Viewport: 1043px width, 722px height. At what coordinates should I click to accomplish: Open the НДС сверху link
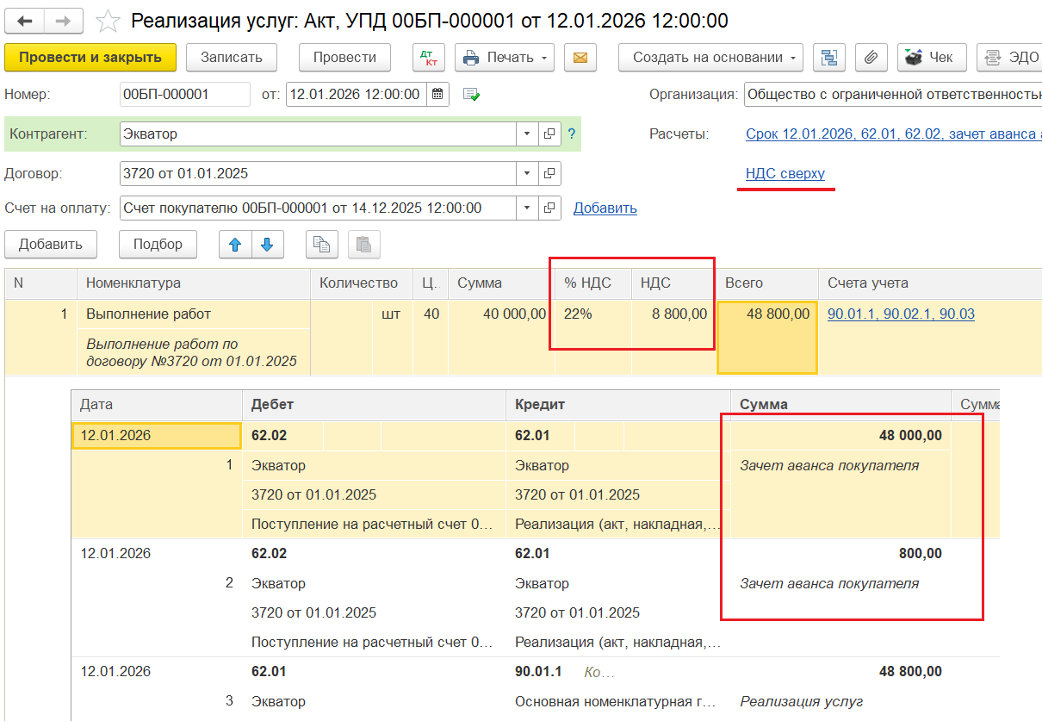785,174
